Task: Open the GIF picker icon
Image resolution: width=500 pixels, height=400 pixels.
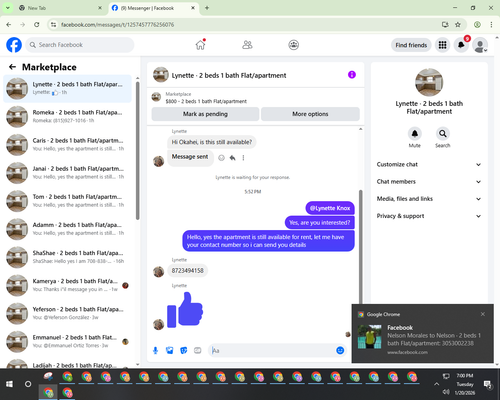Action: [198, 350]
